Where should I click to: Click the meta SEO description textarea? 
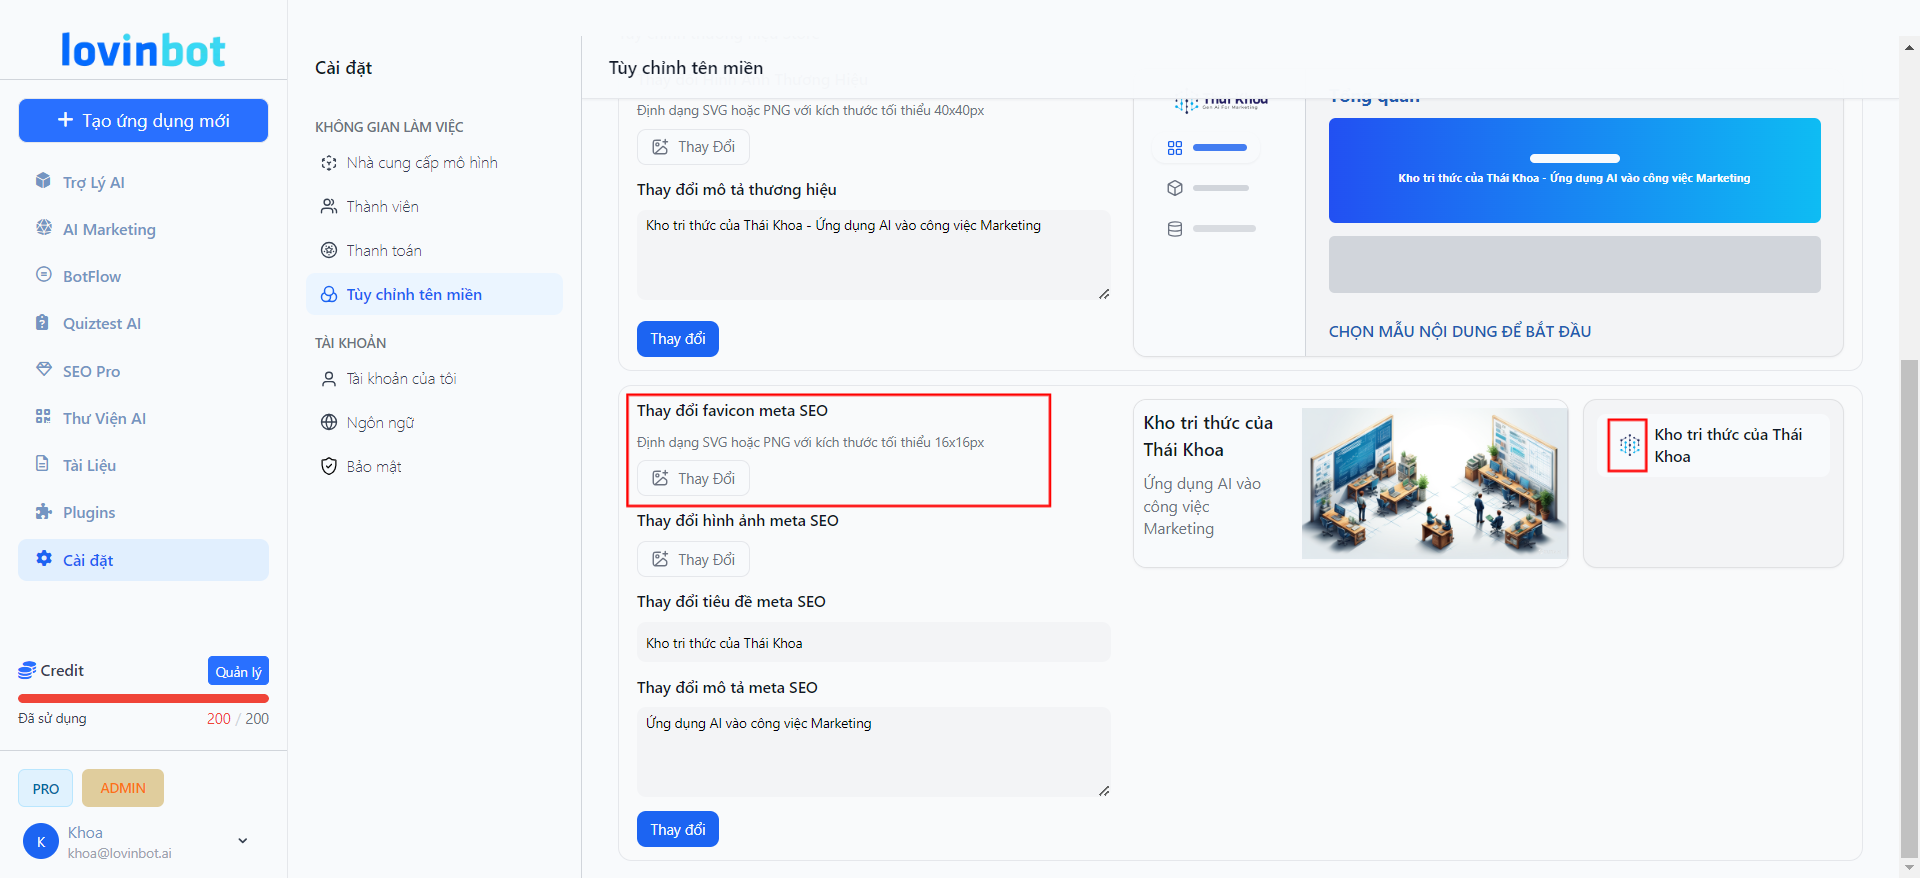click(x=873, y=751)
